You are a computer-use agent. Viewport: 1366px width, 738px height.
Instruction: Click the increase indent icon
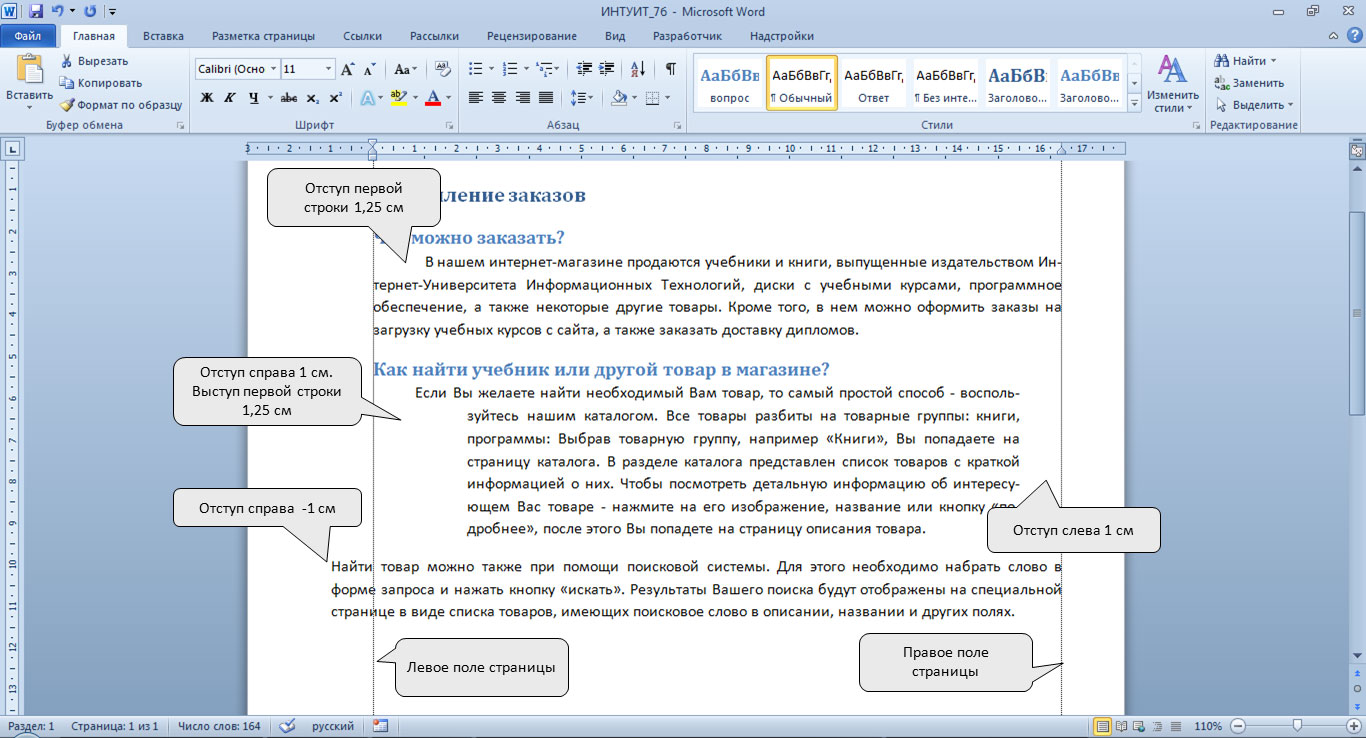tap(606, 69)
